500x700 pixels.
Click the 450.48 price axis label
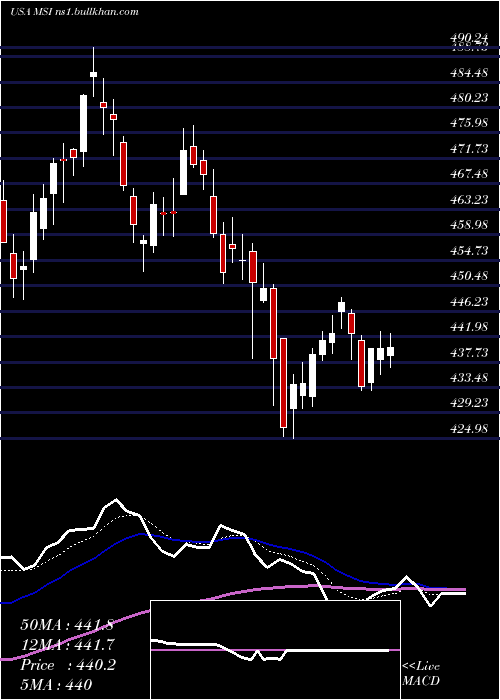[469, 276]
